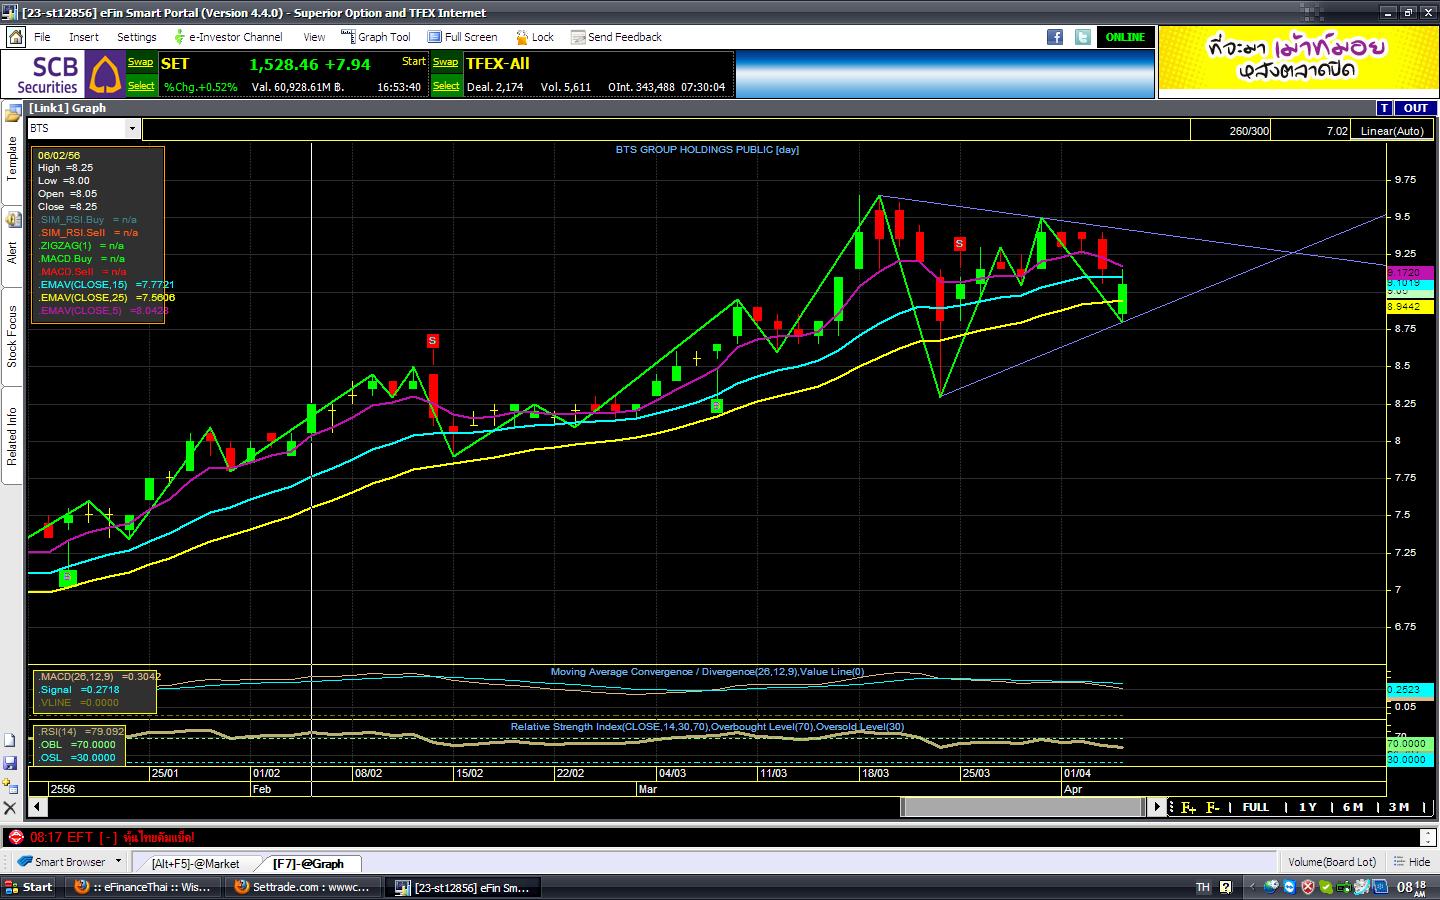Screen dimensions: 1440x900
Task: Switch to Full Screen mode
Action: pyautogui.click(x=463, y=37)
